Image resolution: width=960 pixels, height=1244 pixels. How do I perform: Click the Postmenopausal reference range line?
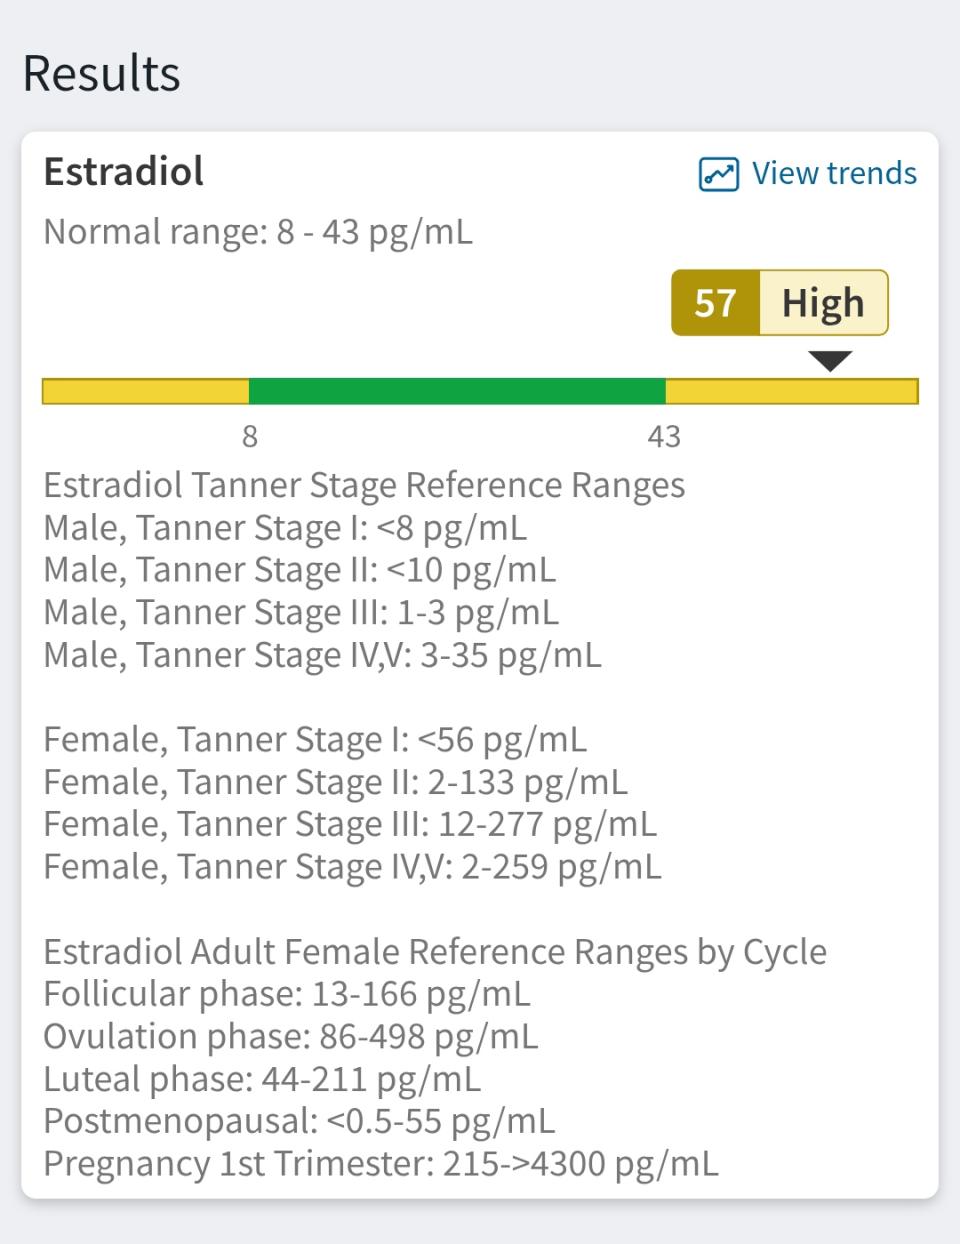[299, 1121]
